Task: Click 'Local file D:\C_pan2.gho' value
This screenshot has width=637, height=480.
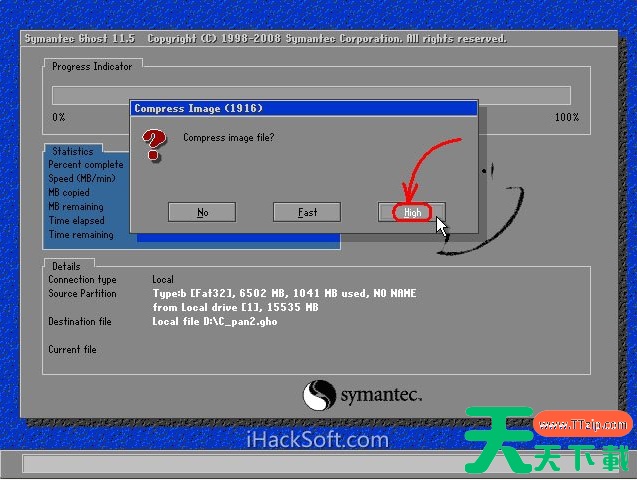Action: click(x=215, y=322)
